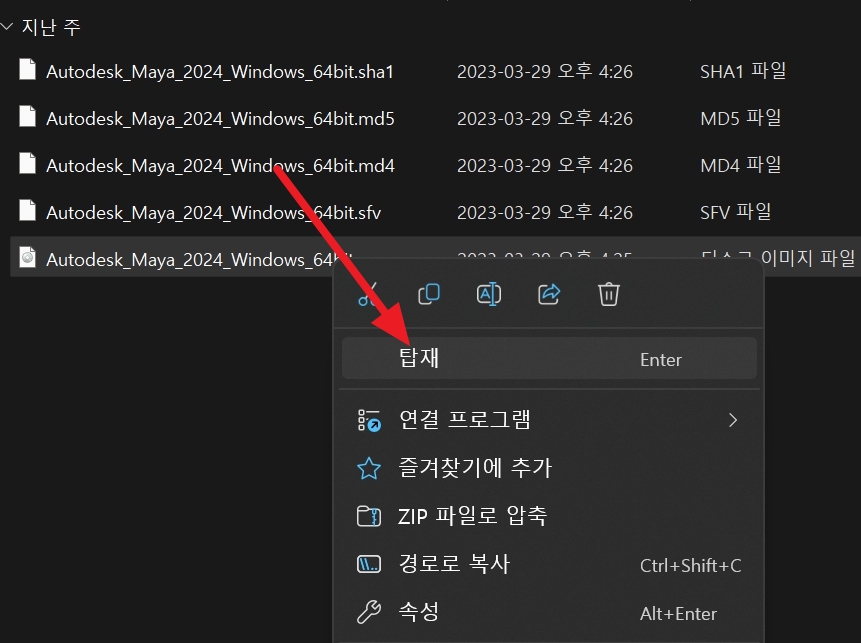Open 속성 from context menu
Screen dimensions: 861x643
(549, 612)
